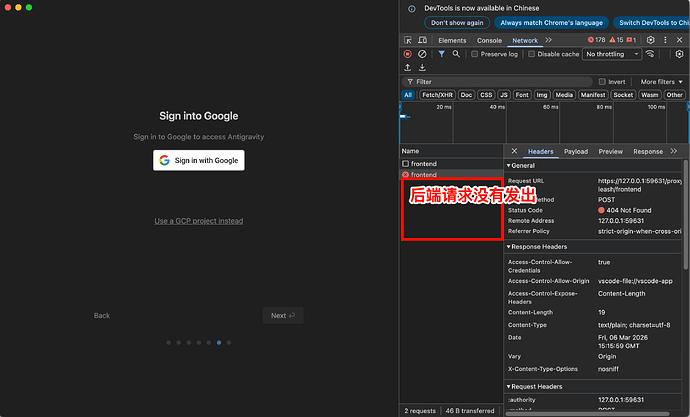Filter by Doc requests

pos(466,95)
